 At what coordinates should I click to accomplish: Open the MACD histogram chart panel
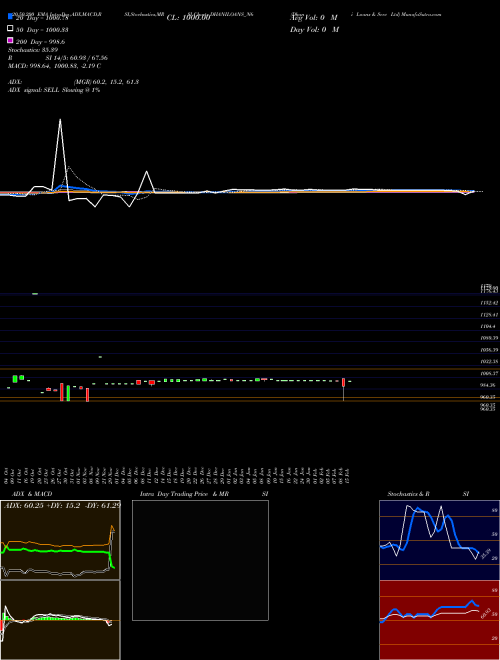[60, 620]
